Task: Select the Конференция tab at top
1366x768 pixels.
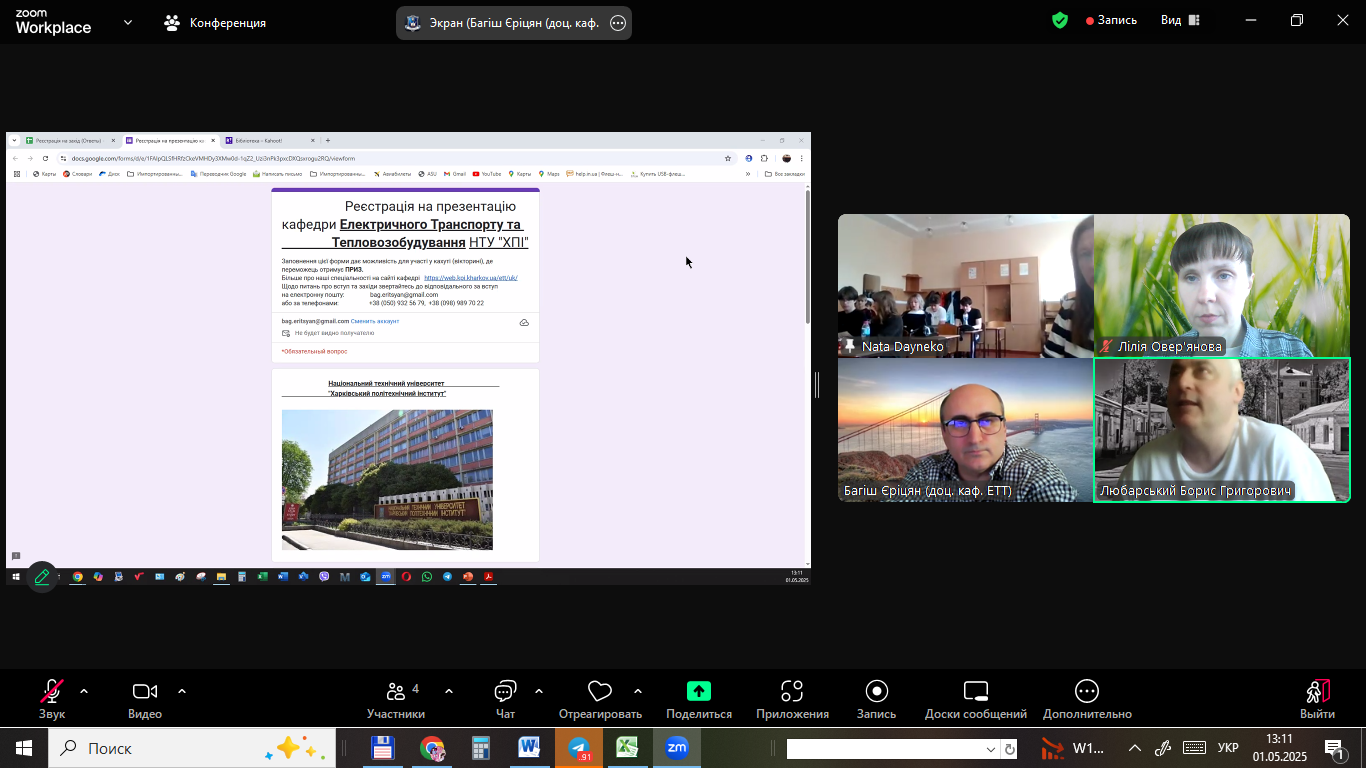Action: coord(215,22)
